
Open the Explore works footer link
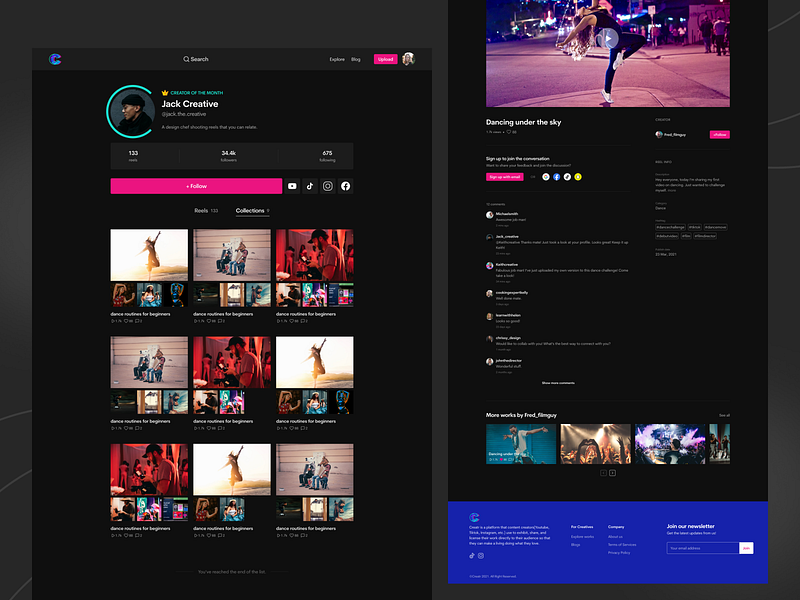[x=582, y=537]
